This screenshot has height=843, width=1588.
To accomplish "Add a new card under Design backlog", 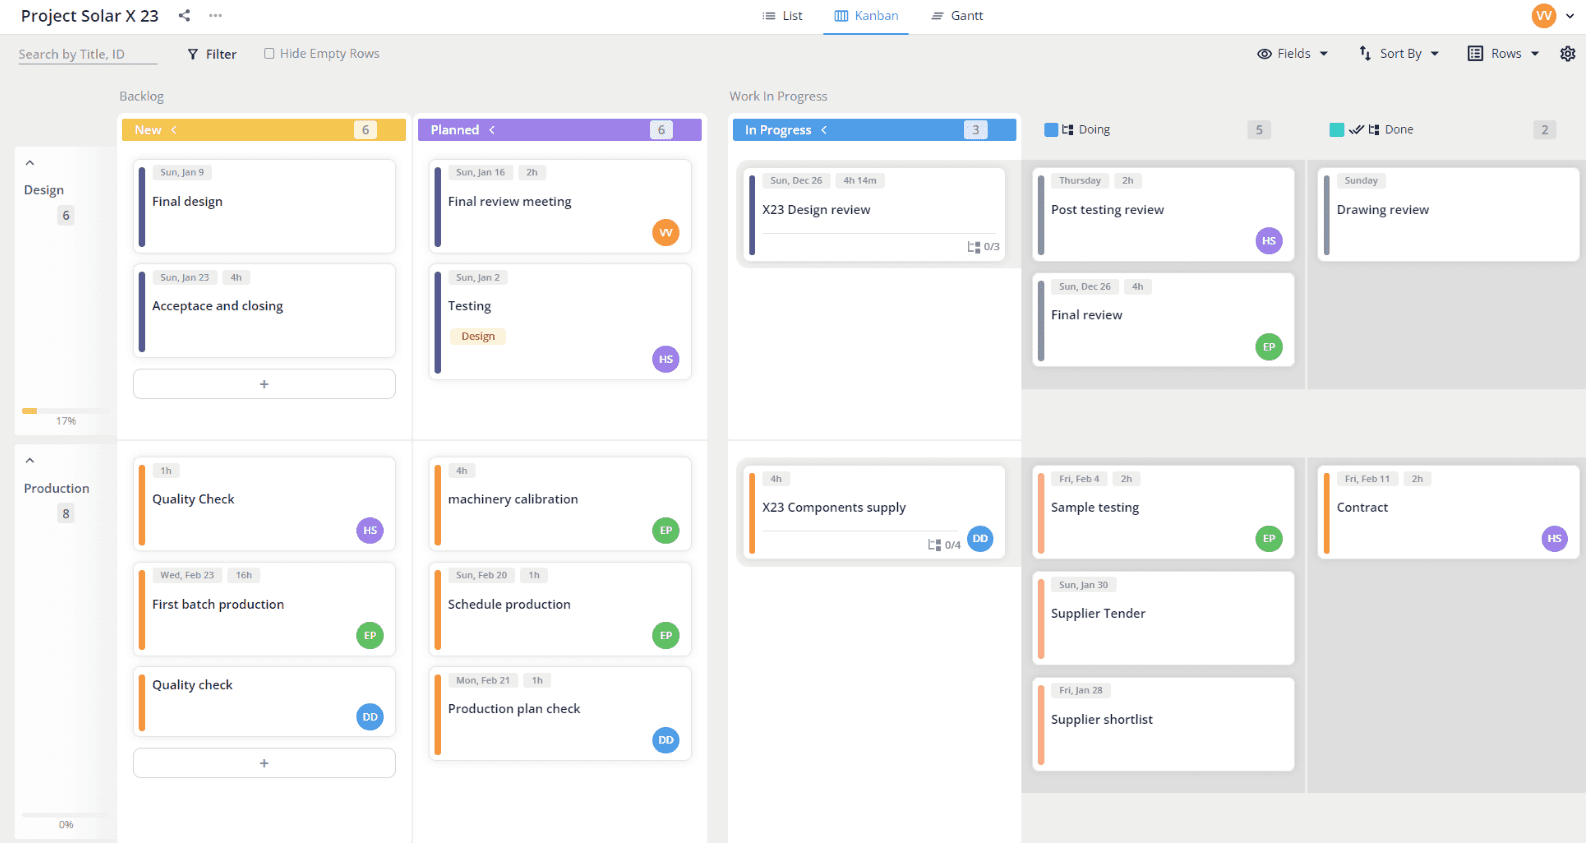I will click(264, 384).
